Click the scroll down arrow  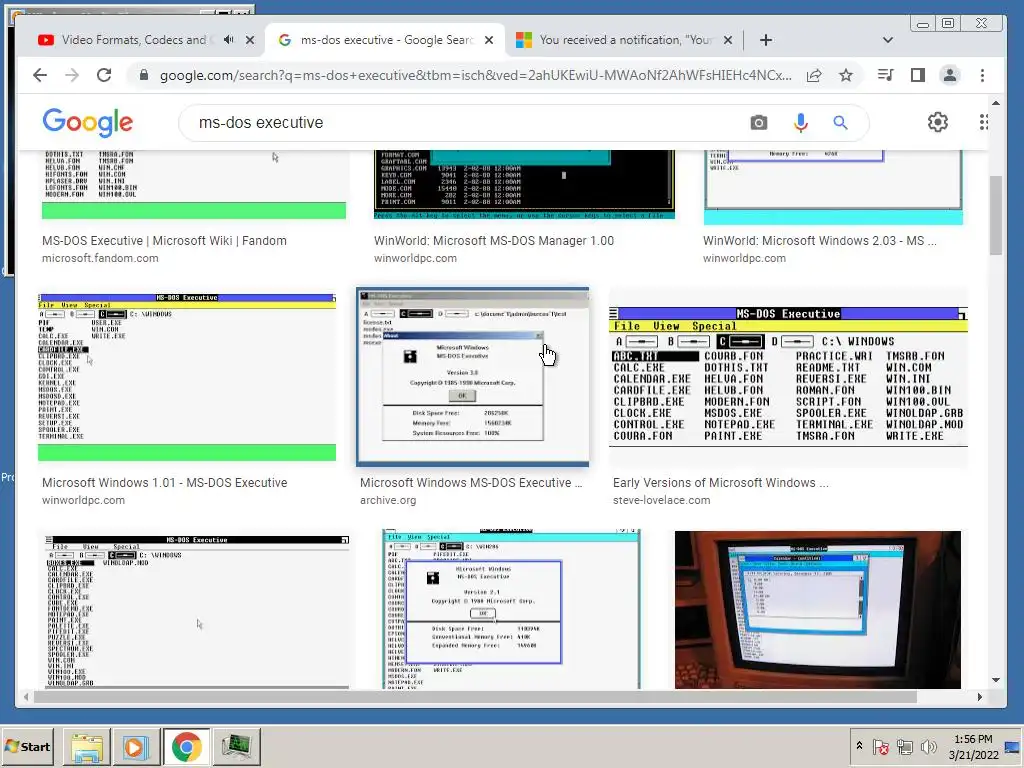pyautogui.click(x=995, y=680)
